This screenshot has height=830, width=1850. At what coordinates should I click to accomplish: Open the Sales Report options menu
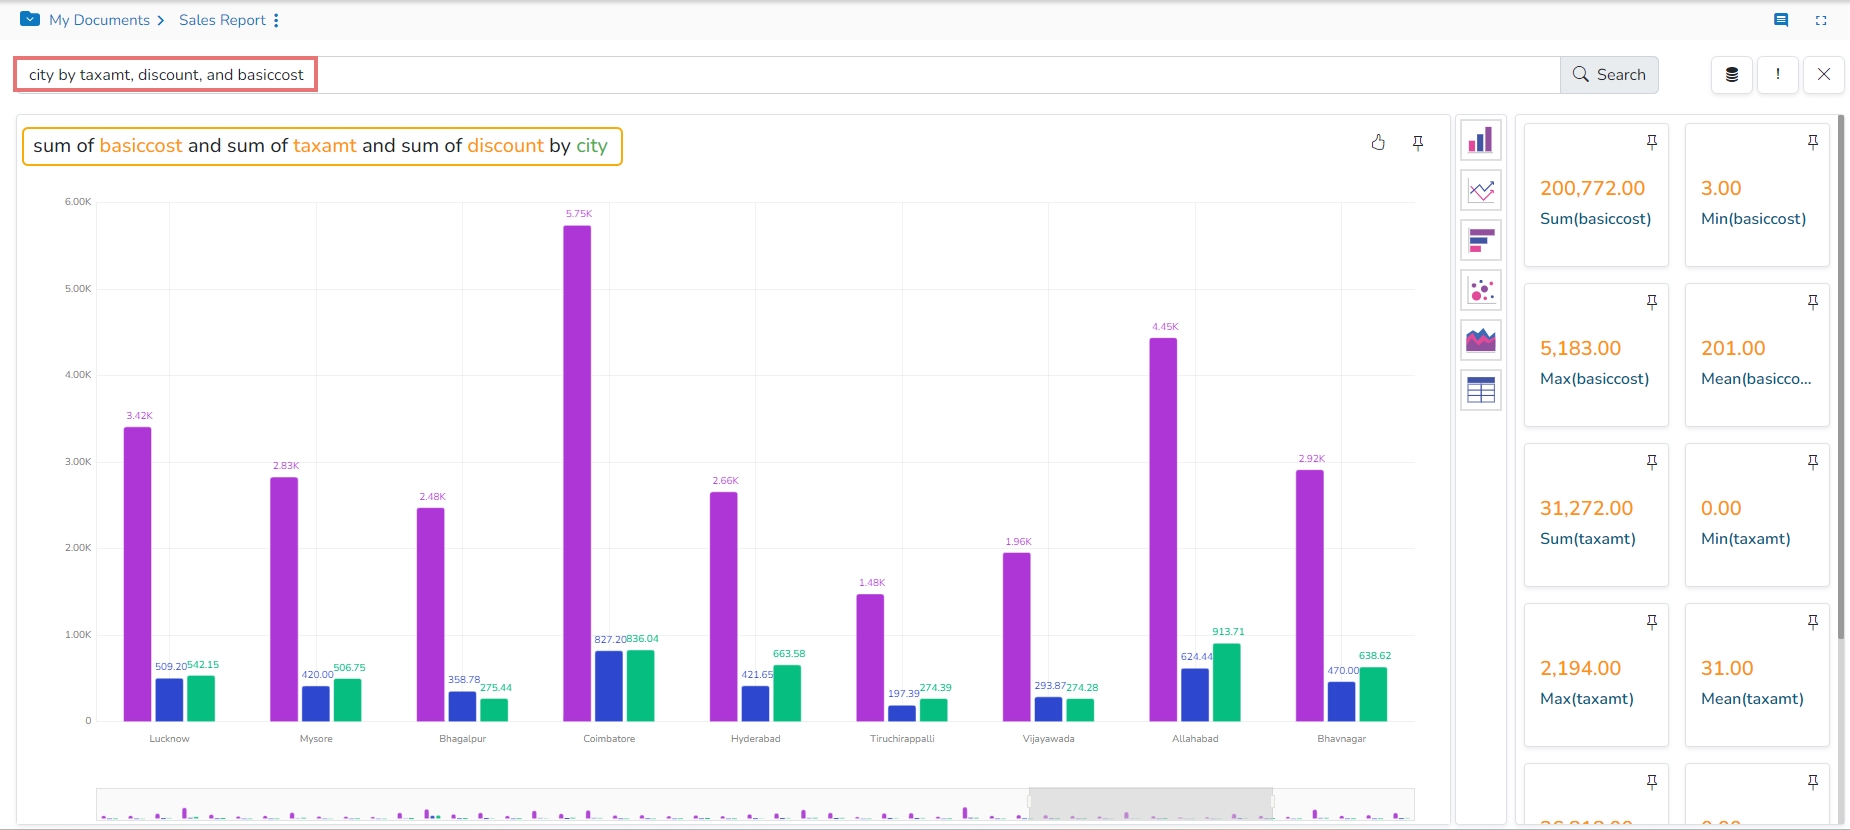276,20
